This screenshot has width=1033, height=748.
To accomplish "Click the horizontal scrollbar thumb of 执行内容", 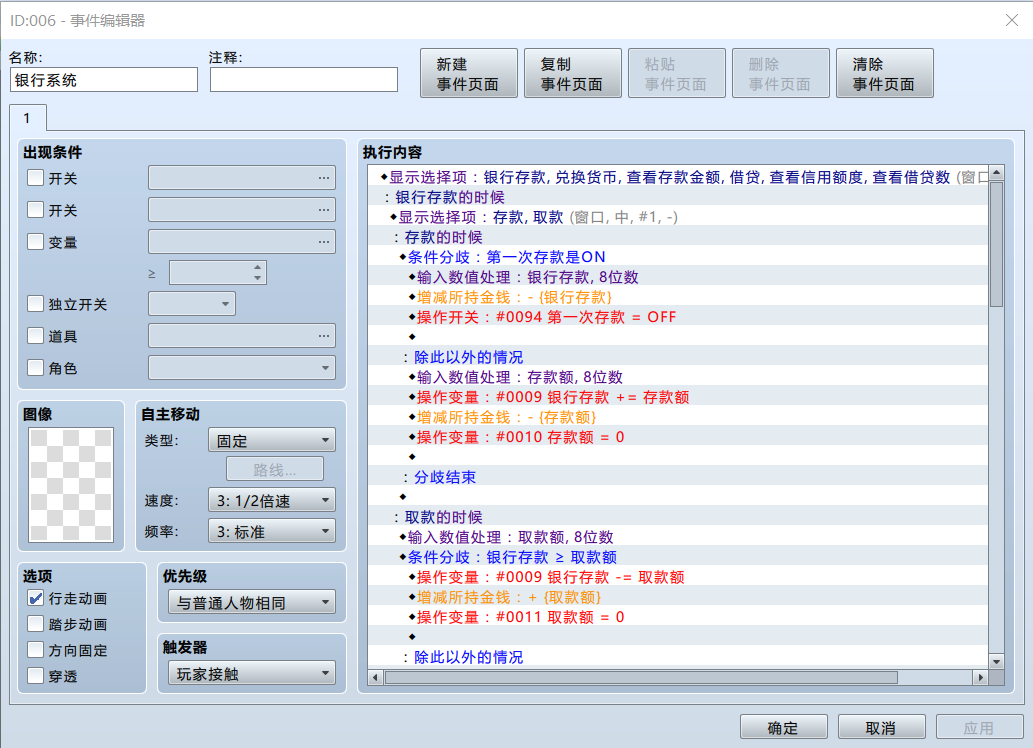I will pos(641,677).
